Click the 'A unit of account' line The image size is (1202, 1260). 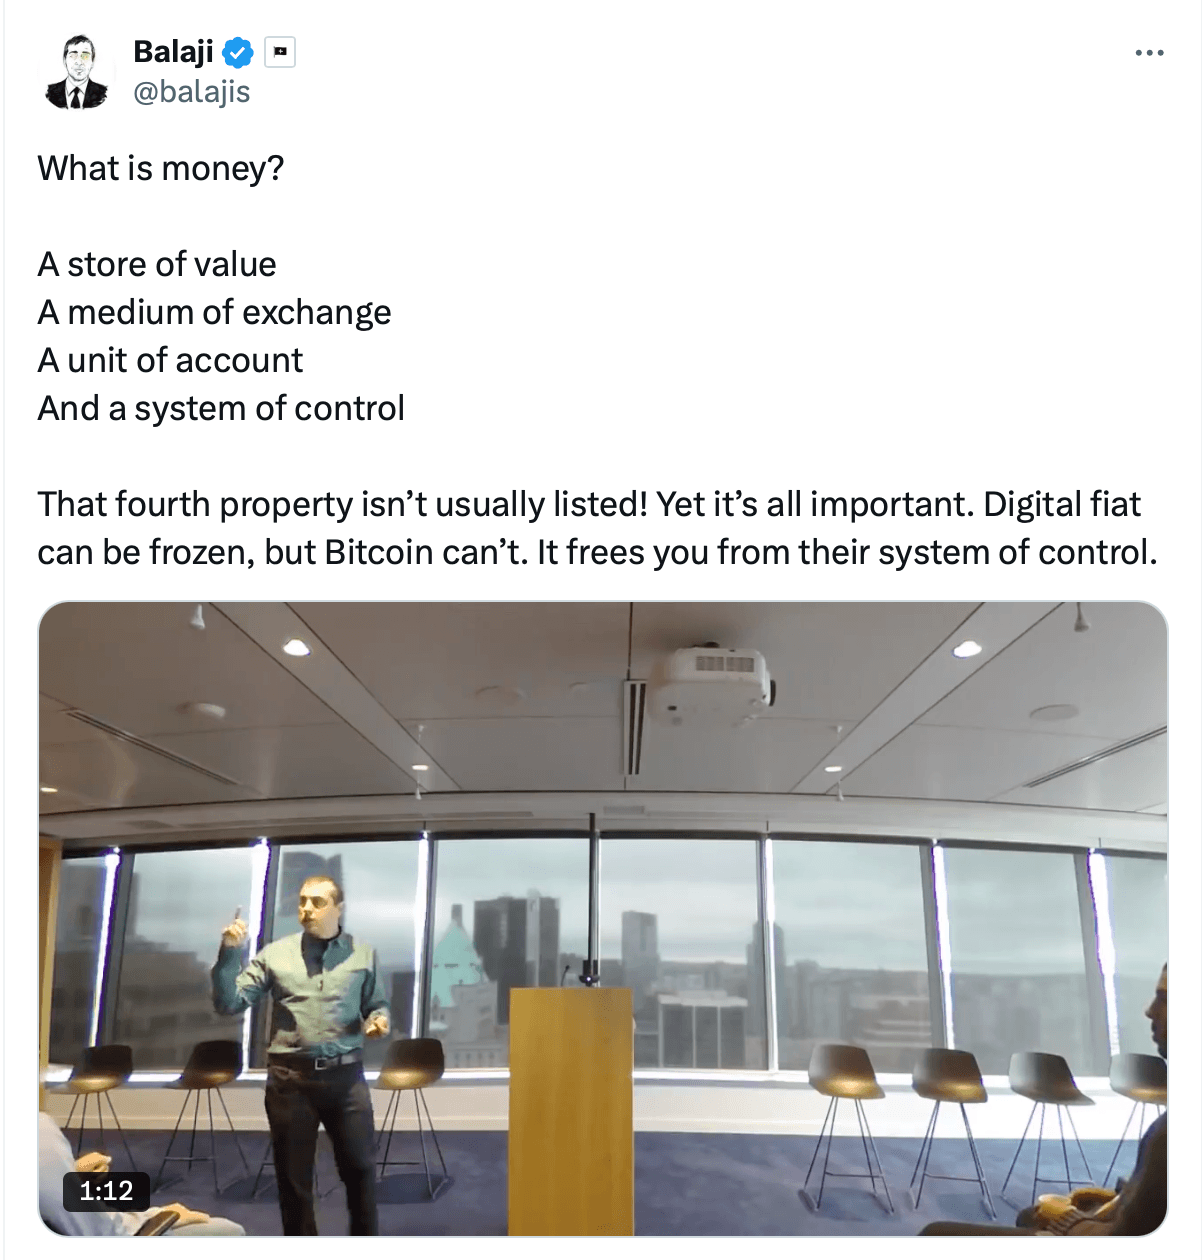170,360
